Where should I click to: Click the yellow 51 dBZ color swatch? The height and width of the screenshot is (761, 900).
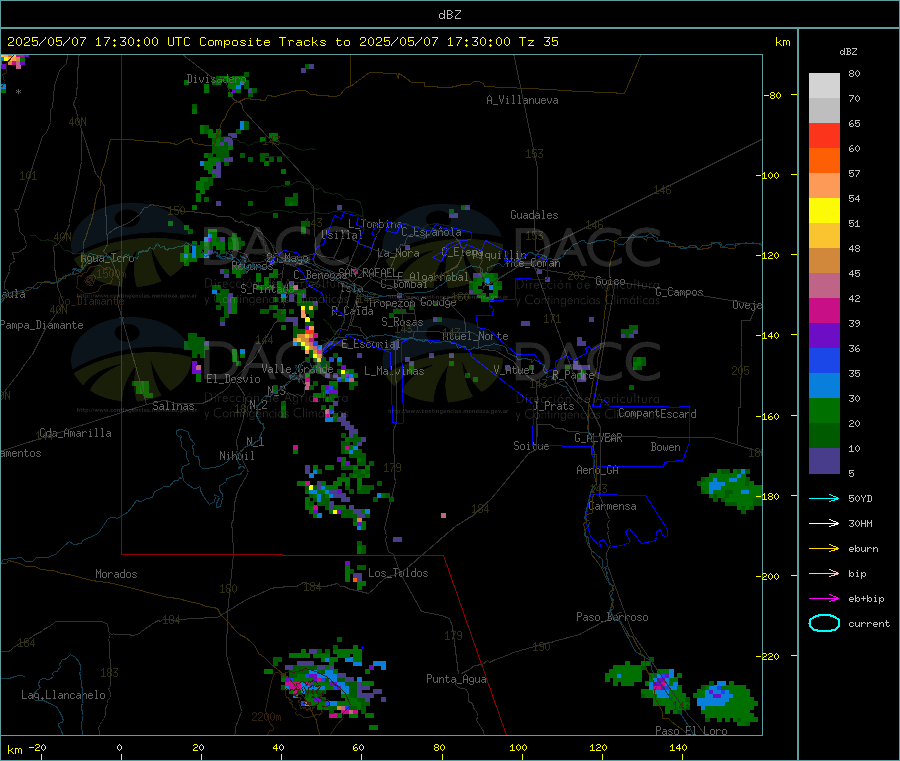click(x=824, y=211)
